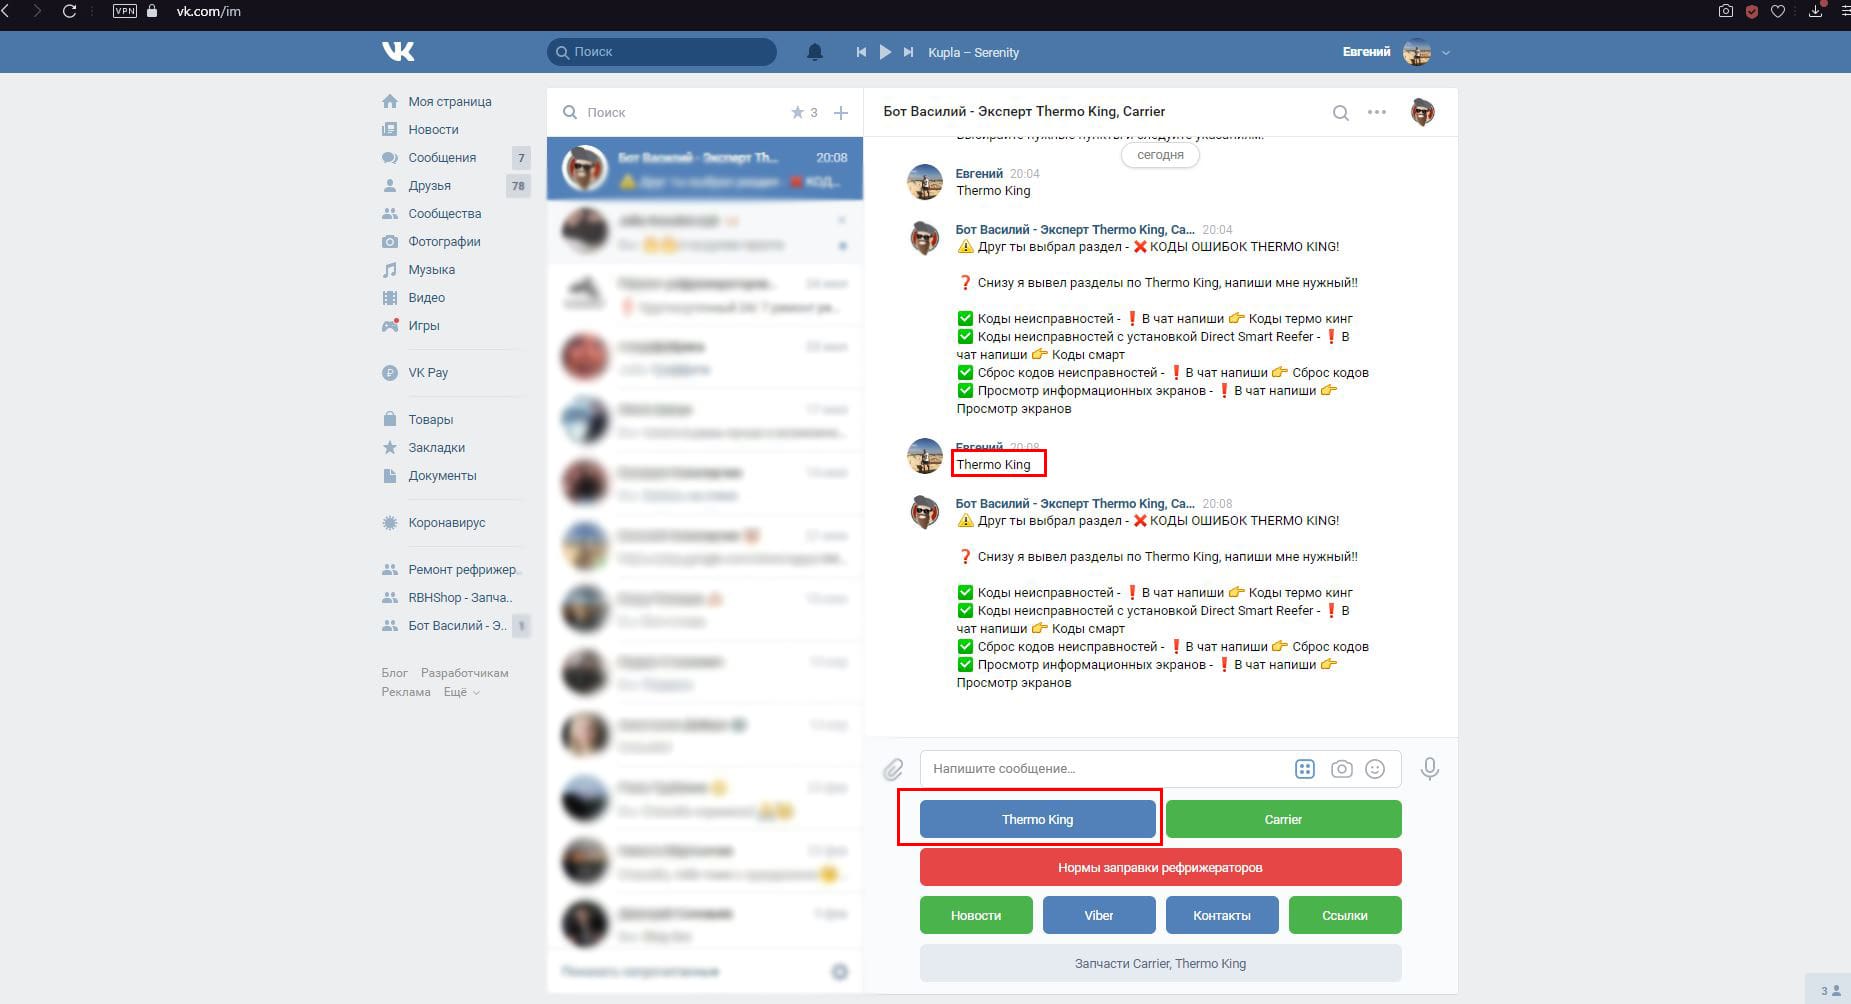Screen dimensions: 1851x1004
Task: Click the Ссылки bot button
Action: pos(1345,915)
